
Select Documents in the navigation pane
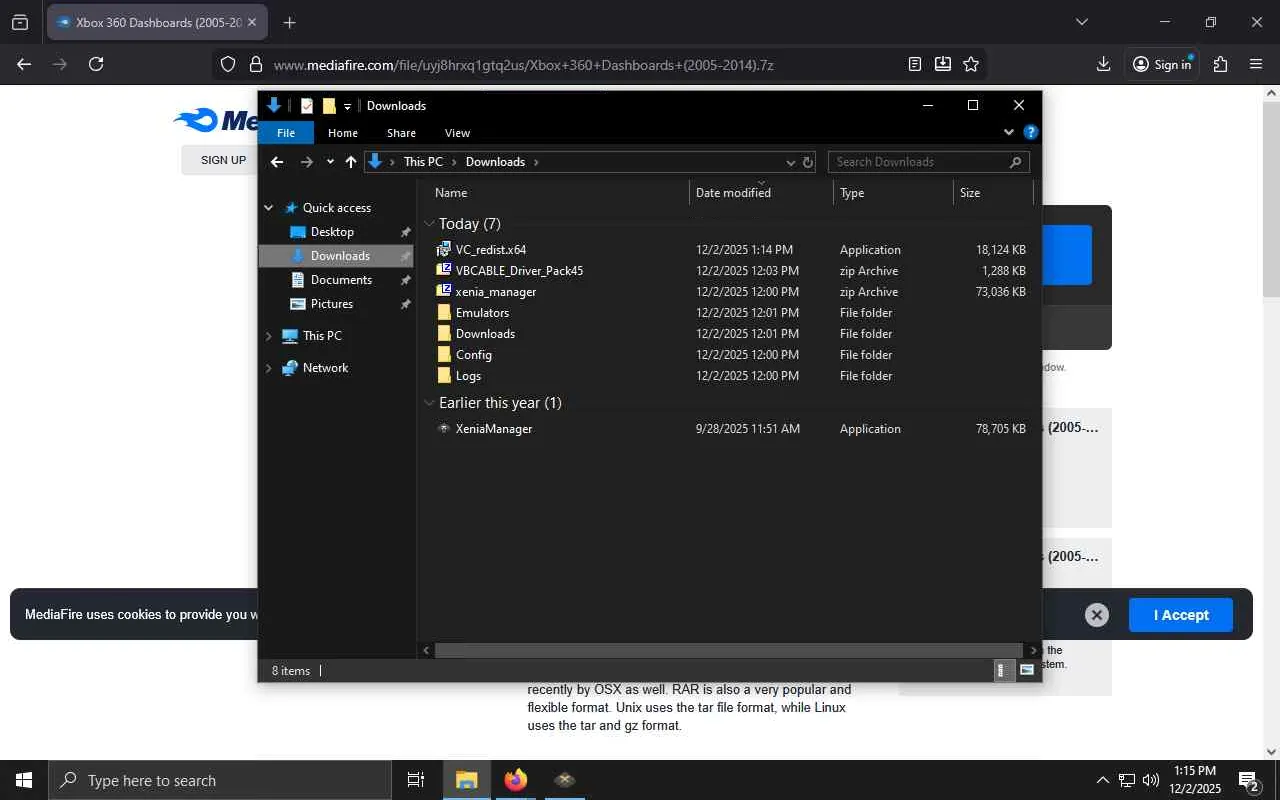(341, 280)
